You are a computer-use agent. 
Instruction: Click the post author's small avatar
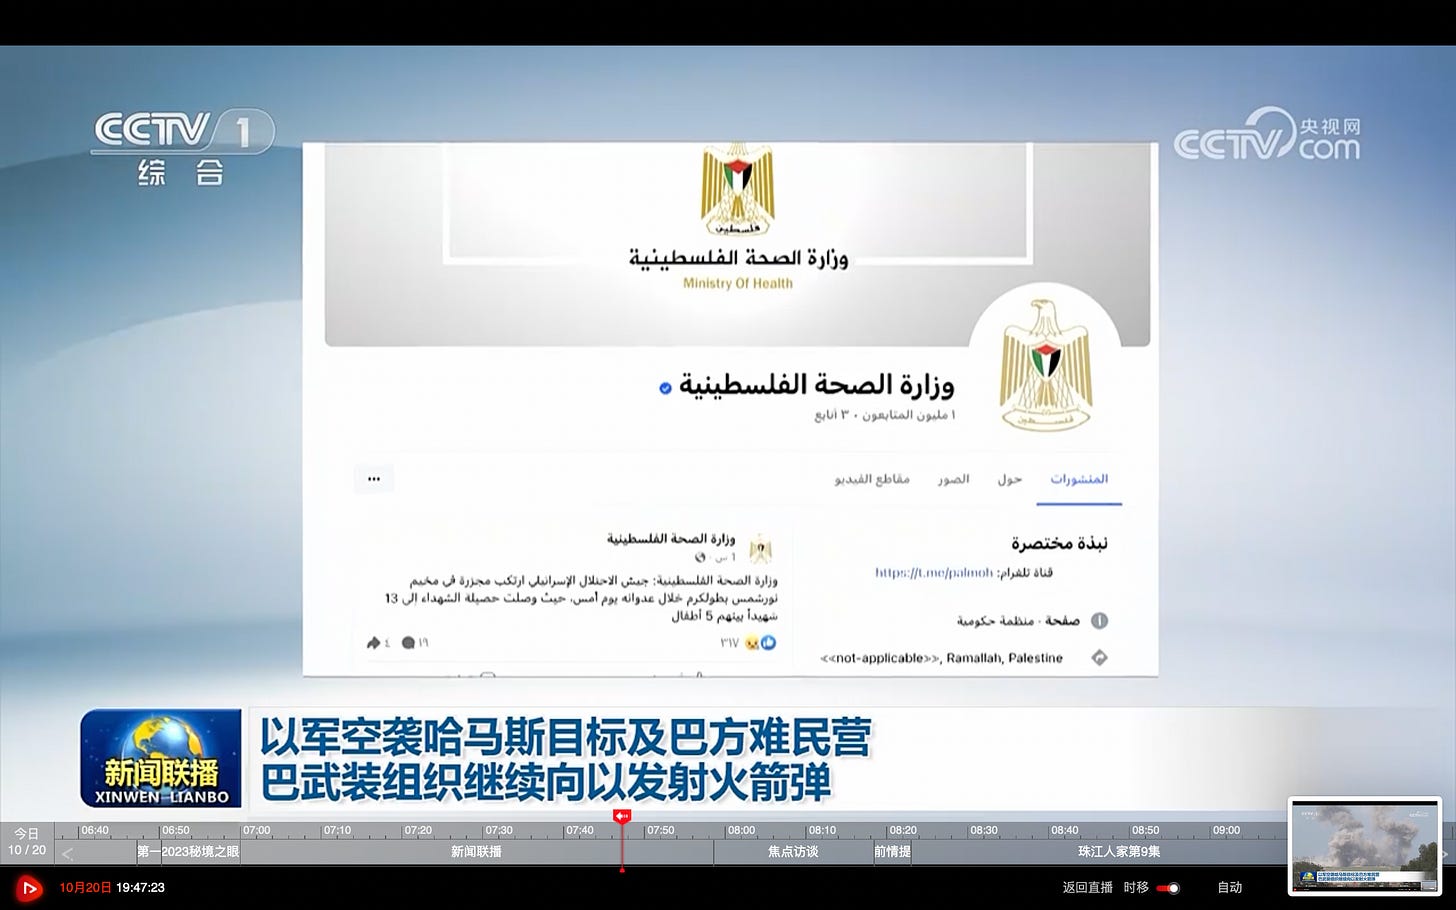coord(761,548)
